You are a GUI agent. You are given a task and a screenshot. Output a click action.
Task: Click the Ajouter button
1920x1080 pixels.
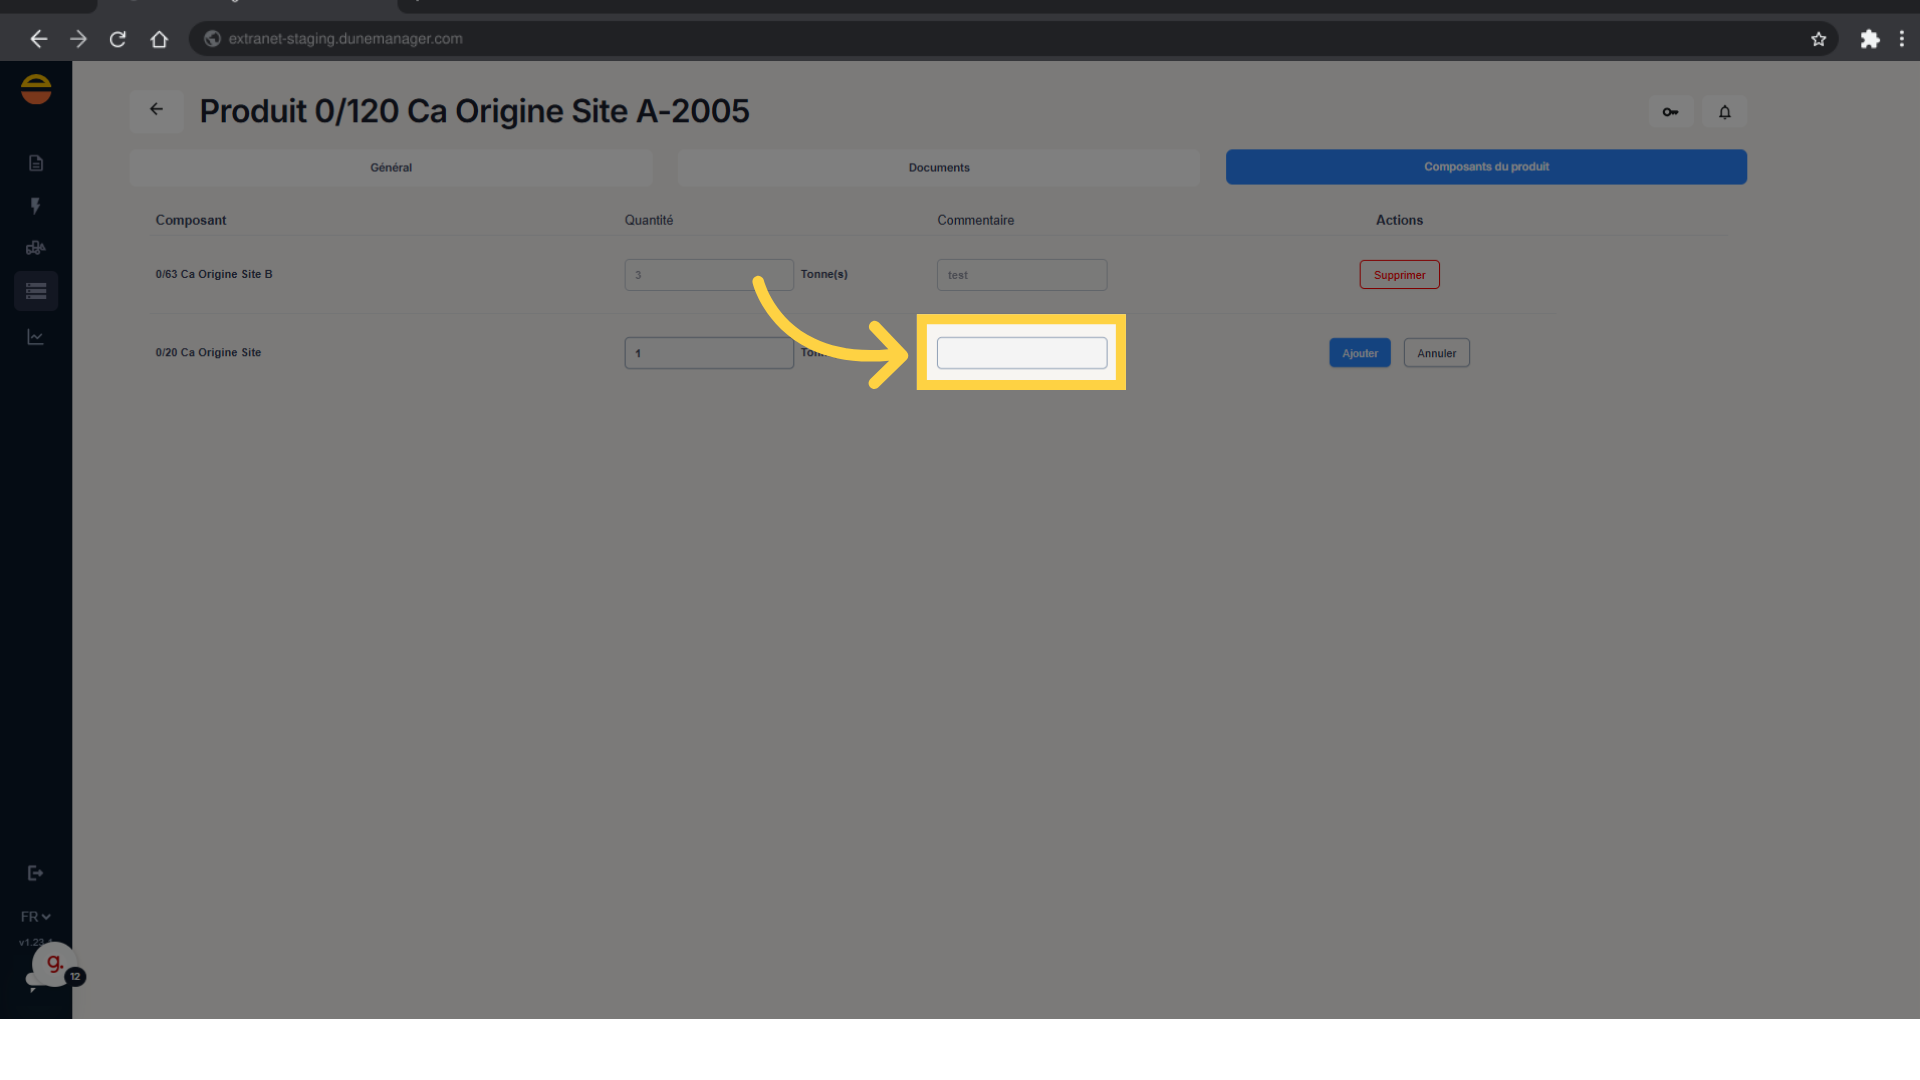pyautogui.click(x=1359, y=353)
